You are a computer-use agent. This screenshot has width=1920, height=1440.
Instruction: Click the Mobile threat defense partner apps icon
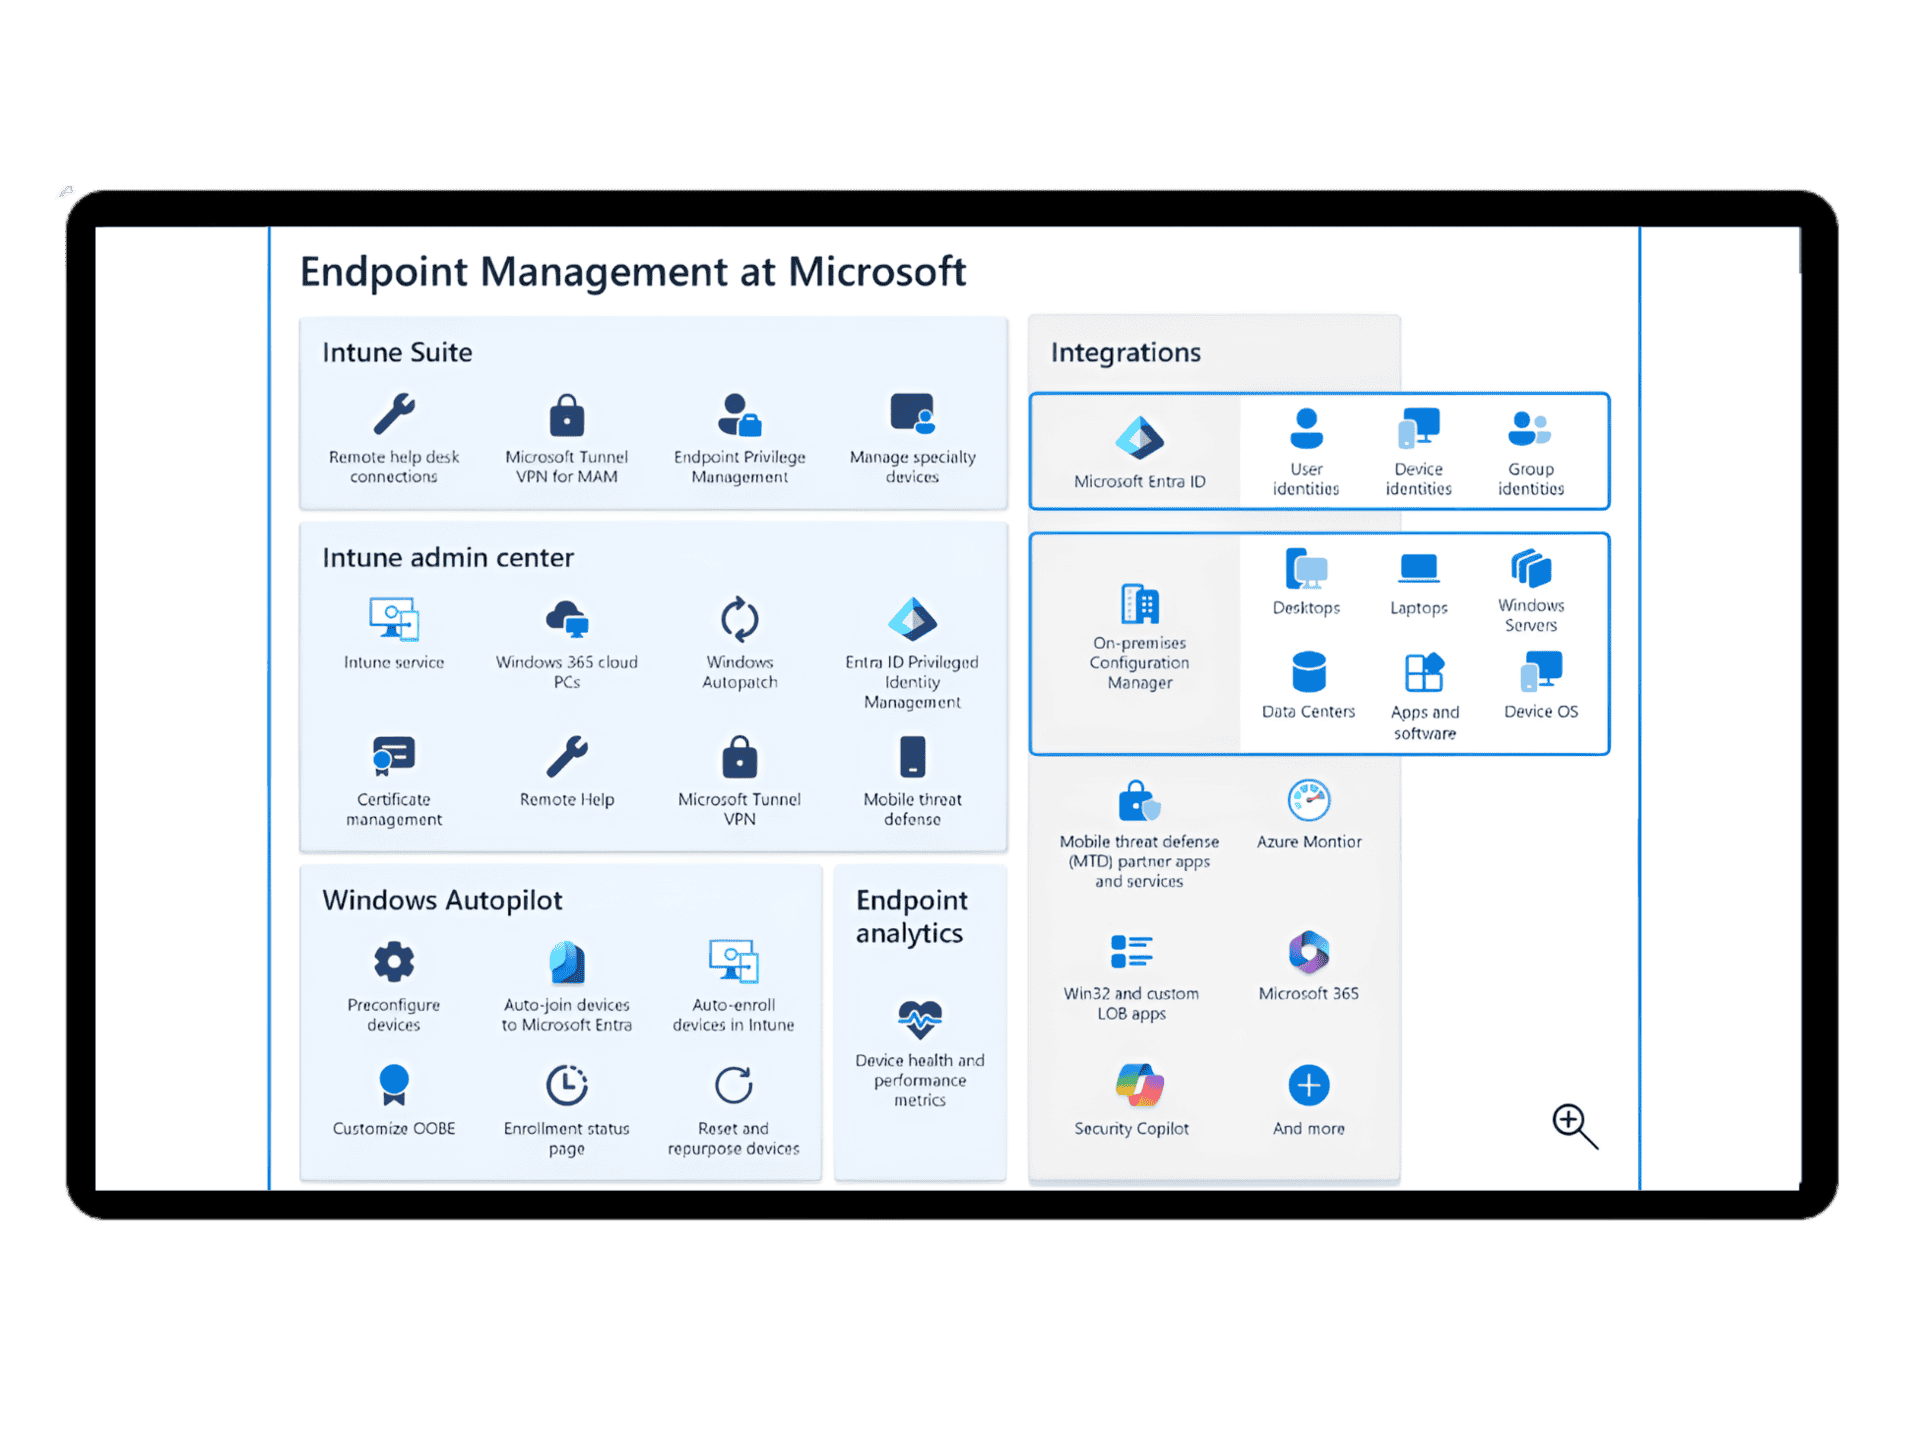point(1139,801)
